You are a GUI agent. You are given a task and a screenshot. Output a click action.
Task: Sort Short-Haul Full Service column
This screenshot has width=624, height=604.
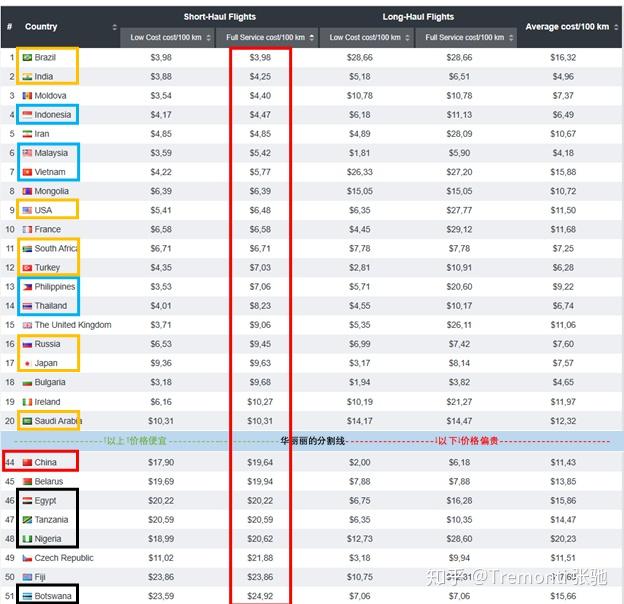(312, 38)
